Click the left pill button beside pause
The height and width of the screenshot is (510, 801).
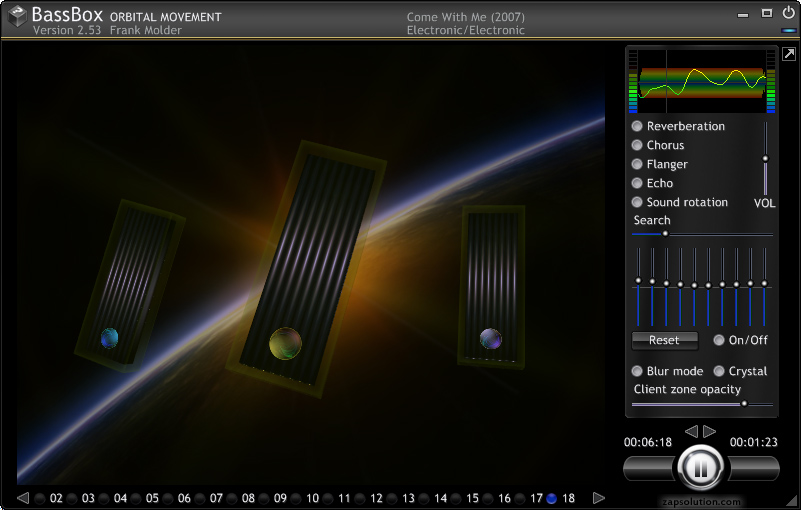click(x=650, y=469)
